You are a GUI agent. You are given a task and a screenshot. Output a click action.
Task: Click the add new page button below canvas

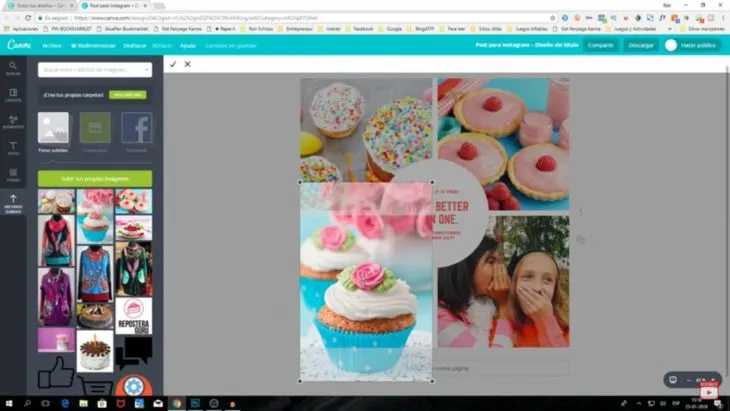pyautogui.click(x=501, y=368)
